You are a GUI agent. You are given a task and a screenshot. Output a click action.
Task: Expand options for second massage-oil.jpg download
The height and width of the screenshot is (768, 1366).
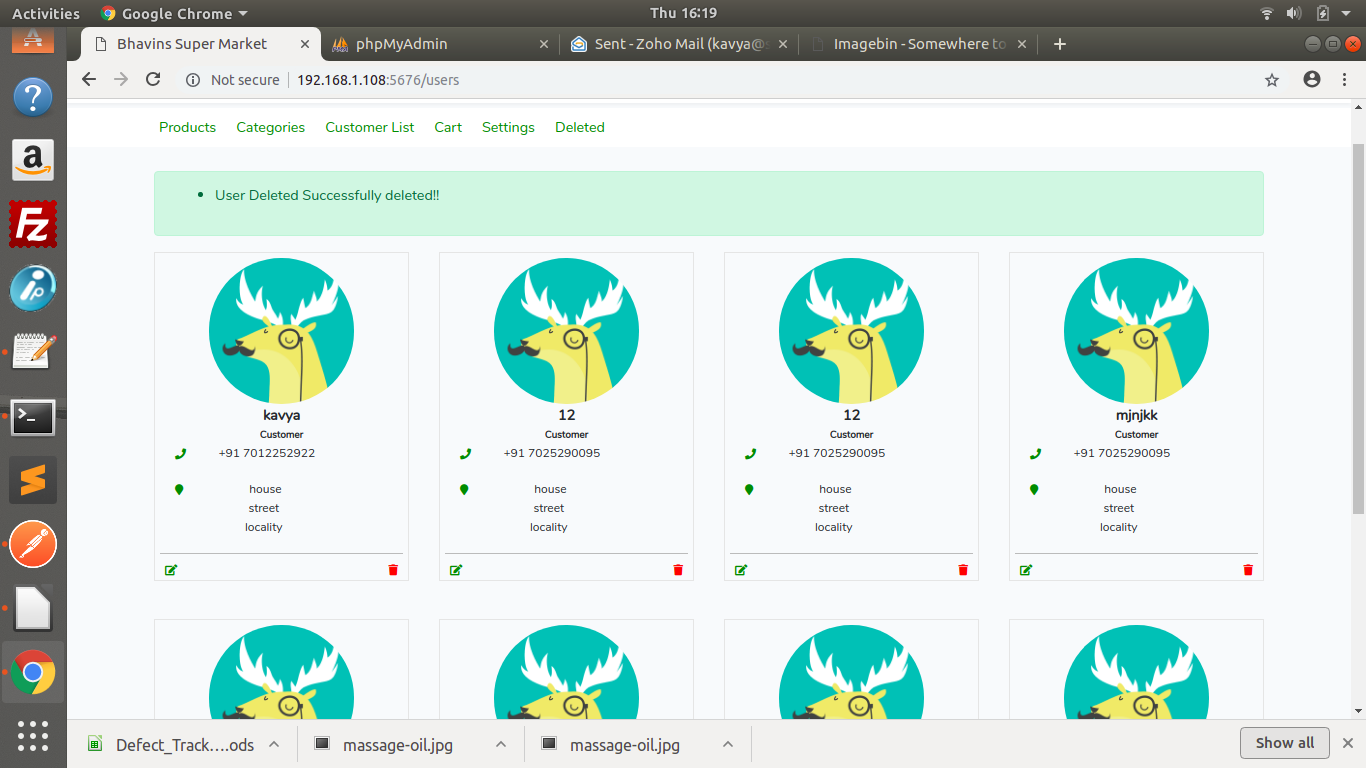tap(728, 744)
